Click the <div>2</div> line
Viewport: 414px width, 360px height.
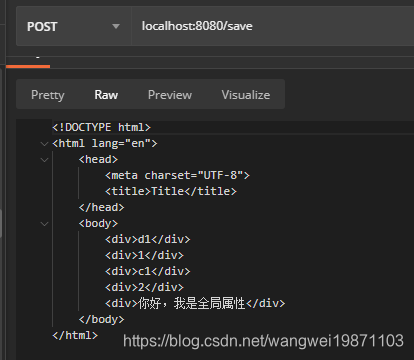144,287
